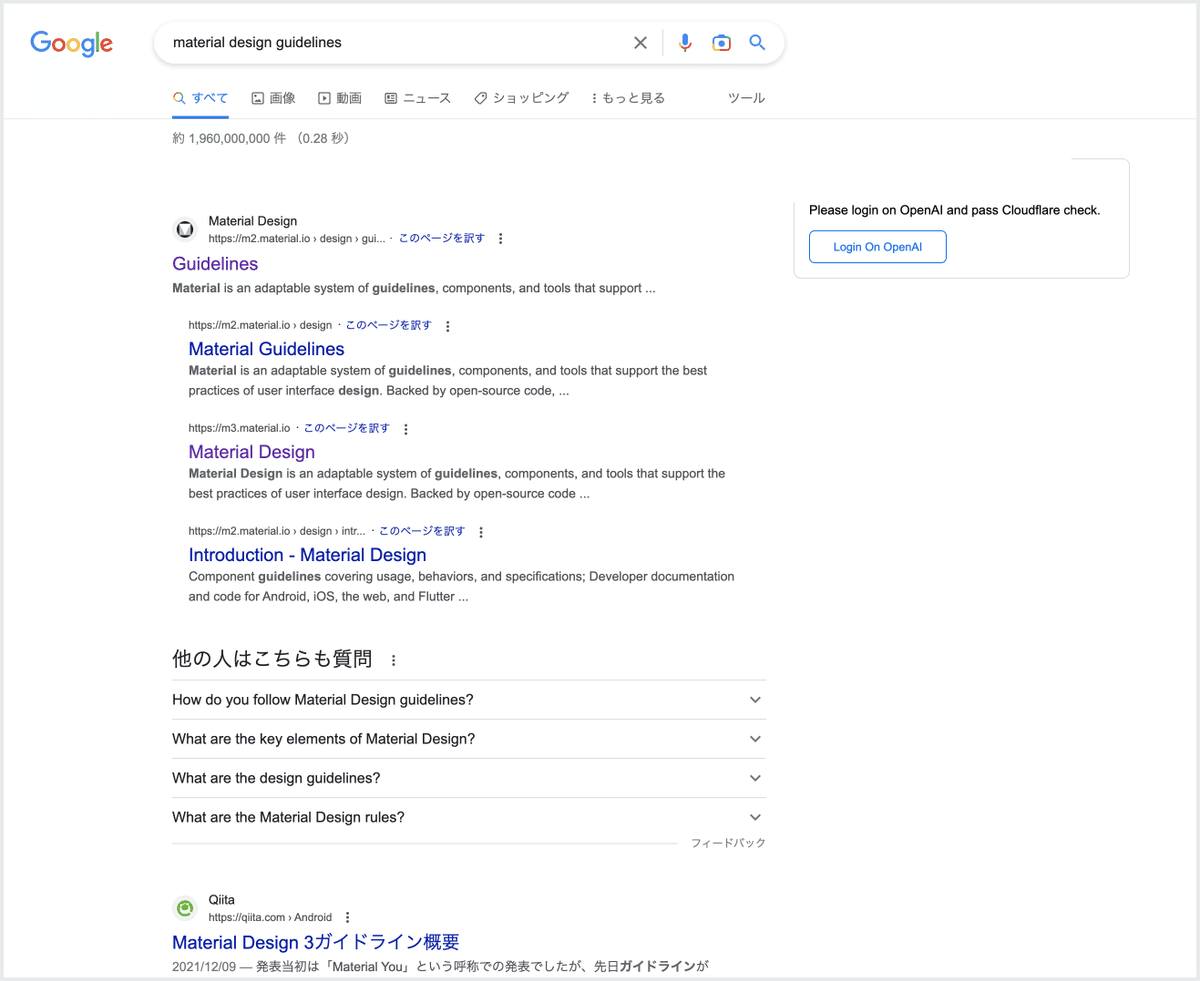Open options menu for Introduction result
The height and width of the screenshot is (981, 1200).
tap(481, 532)
